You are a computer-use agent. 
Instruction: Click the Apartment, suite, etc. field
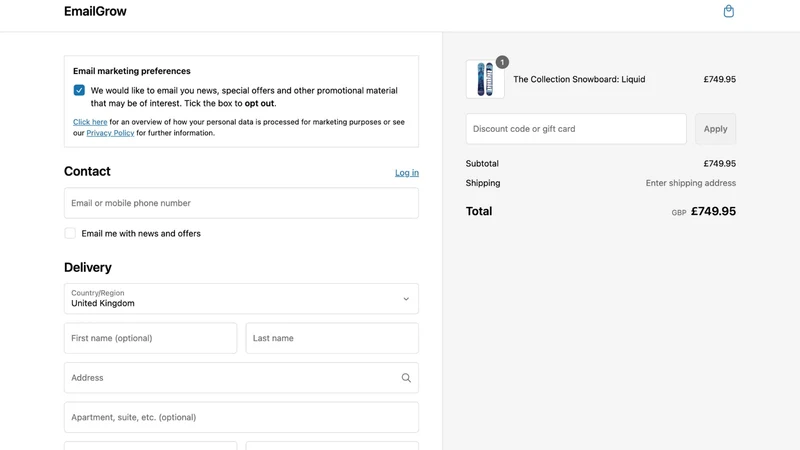point(241,417)
